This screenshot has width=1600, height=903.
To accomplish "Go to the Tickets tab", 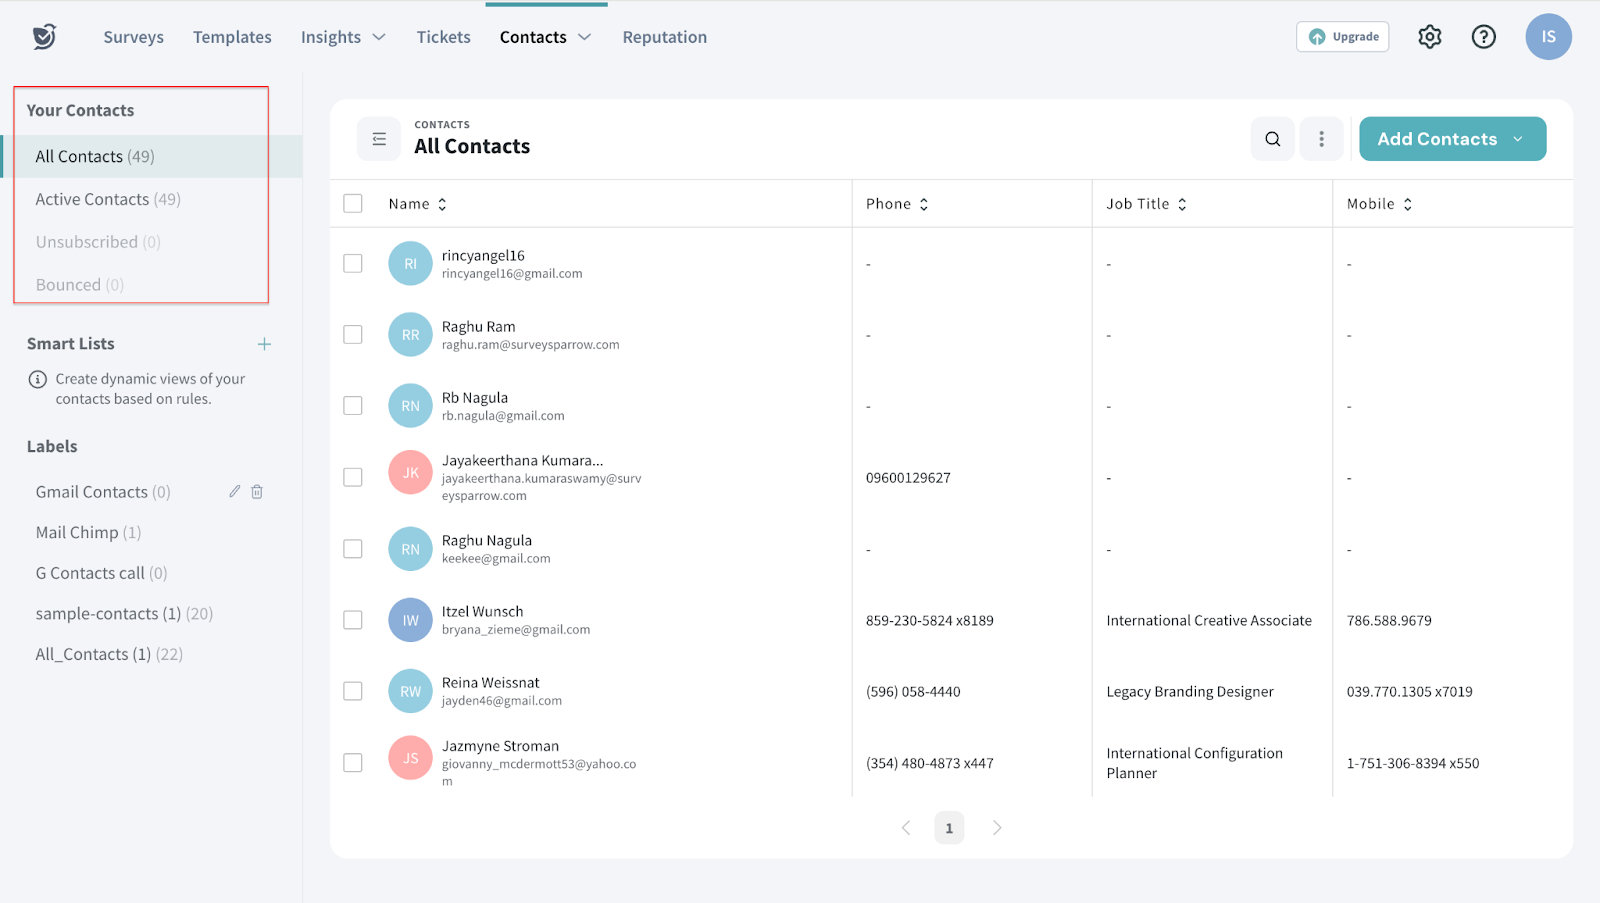I will point(443,37).
